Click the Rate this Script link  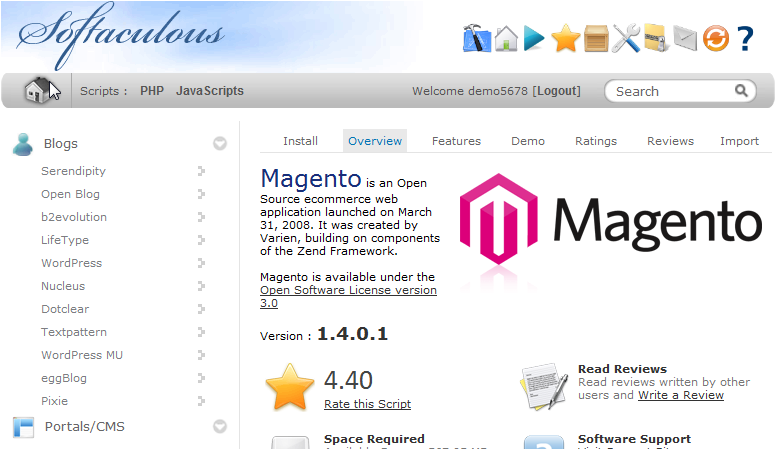pyautogui.click(x=367, y=404)
